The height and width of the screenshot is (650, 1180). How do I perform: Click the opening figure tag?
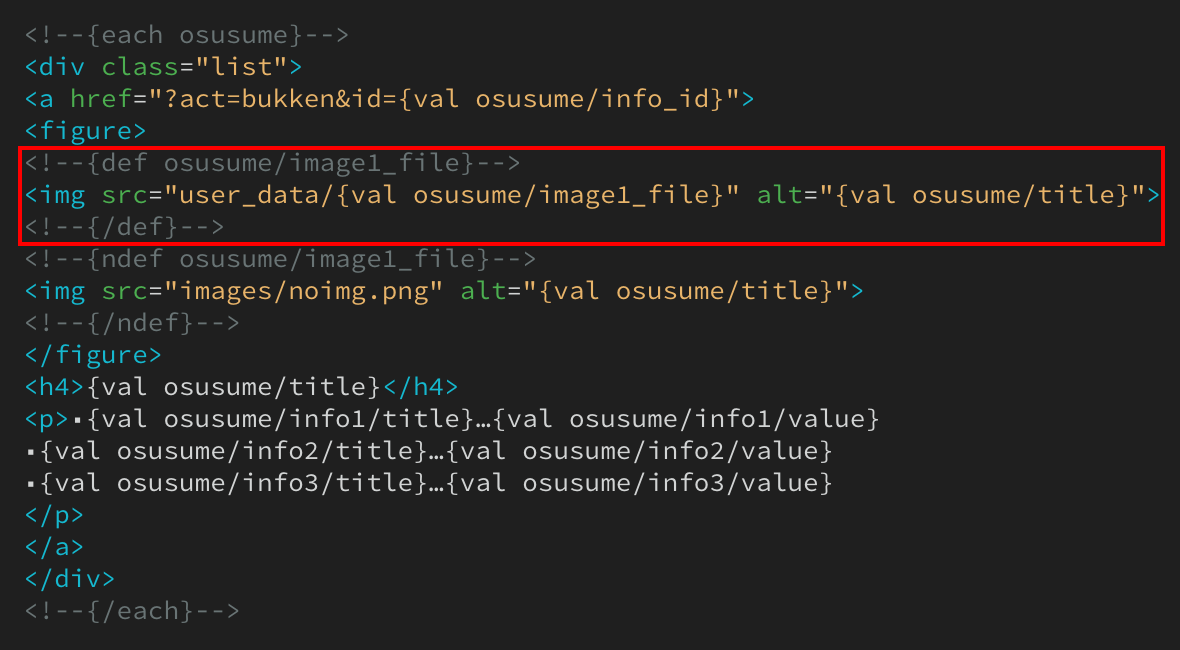86,131
